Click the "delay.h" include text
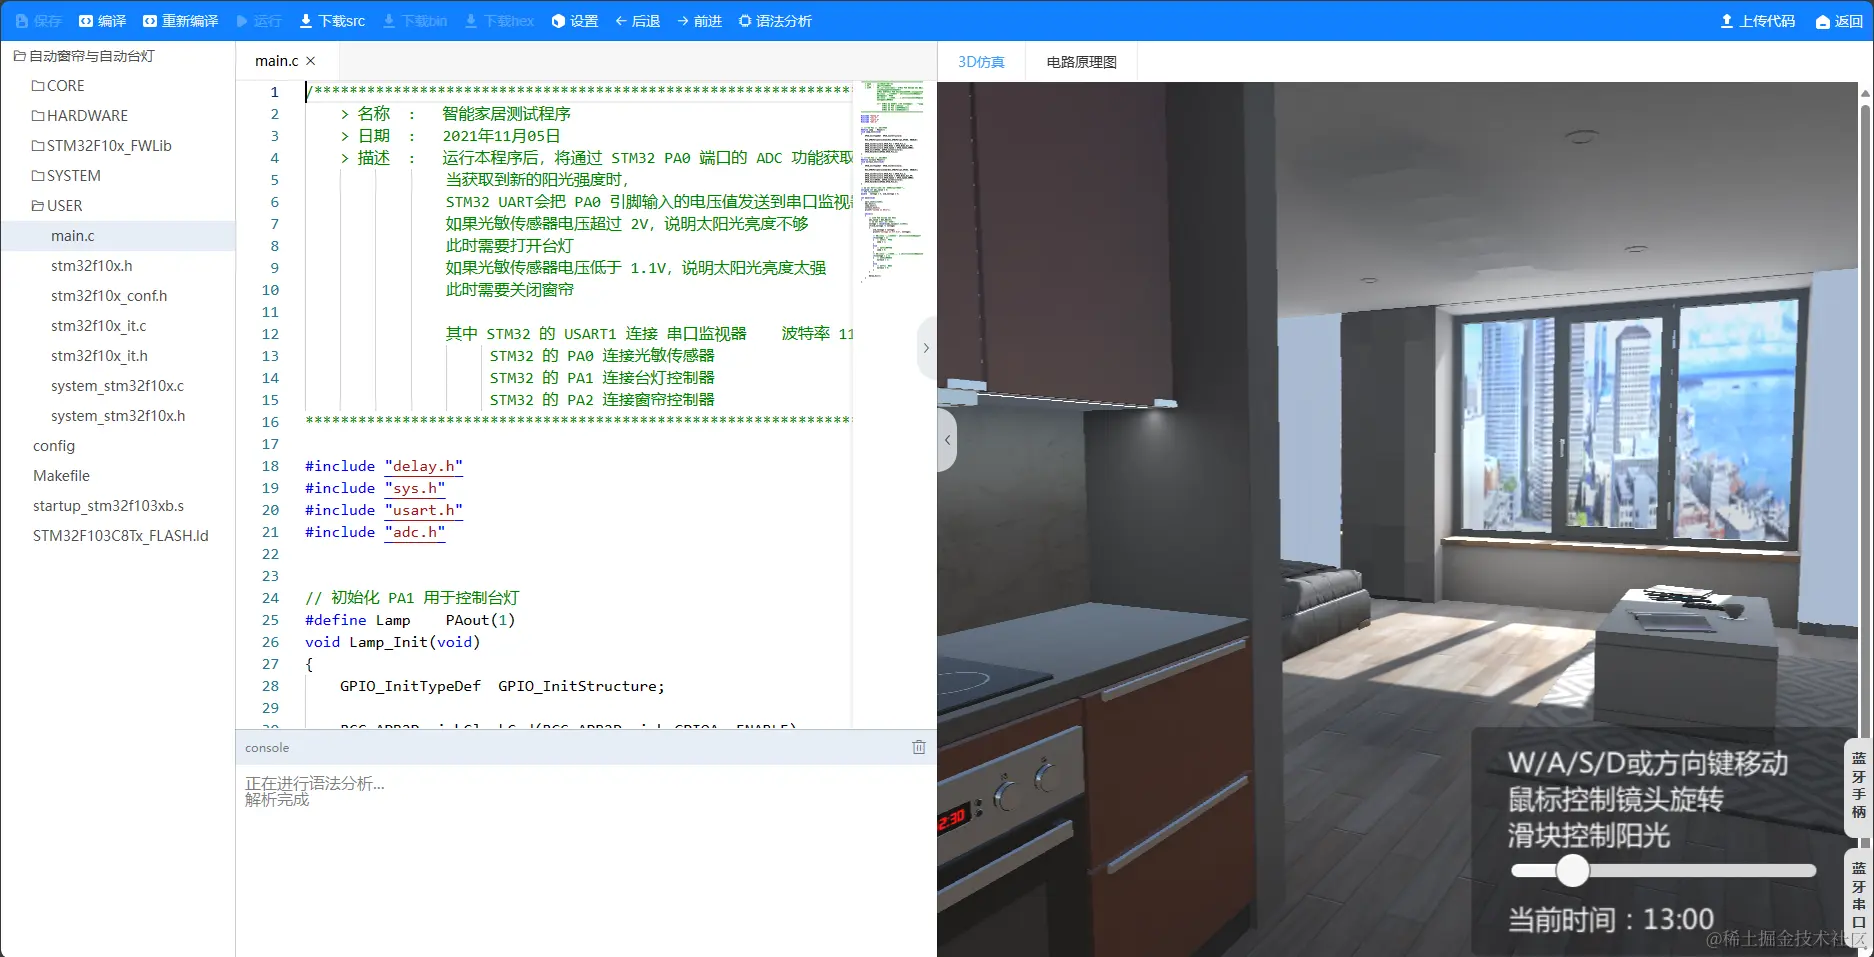The width and height of the screenshot is (1874, 957). [424, 466]
